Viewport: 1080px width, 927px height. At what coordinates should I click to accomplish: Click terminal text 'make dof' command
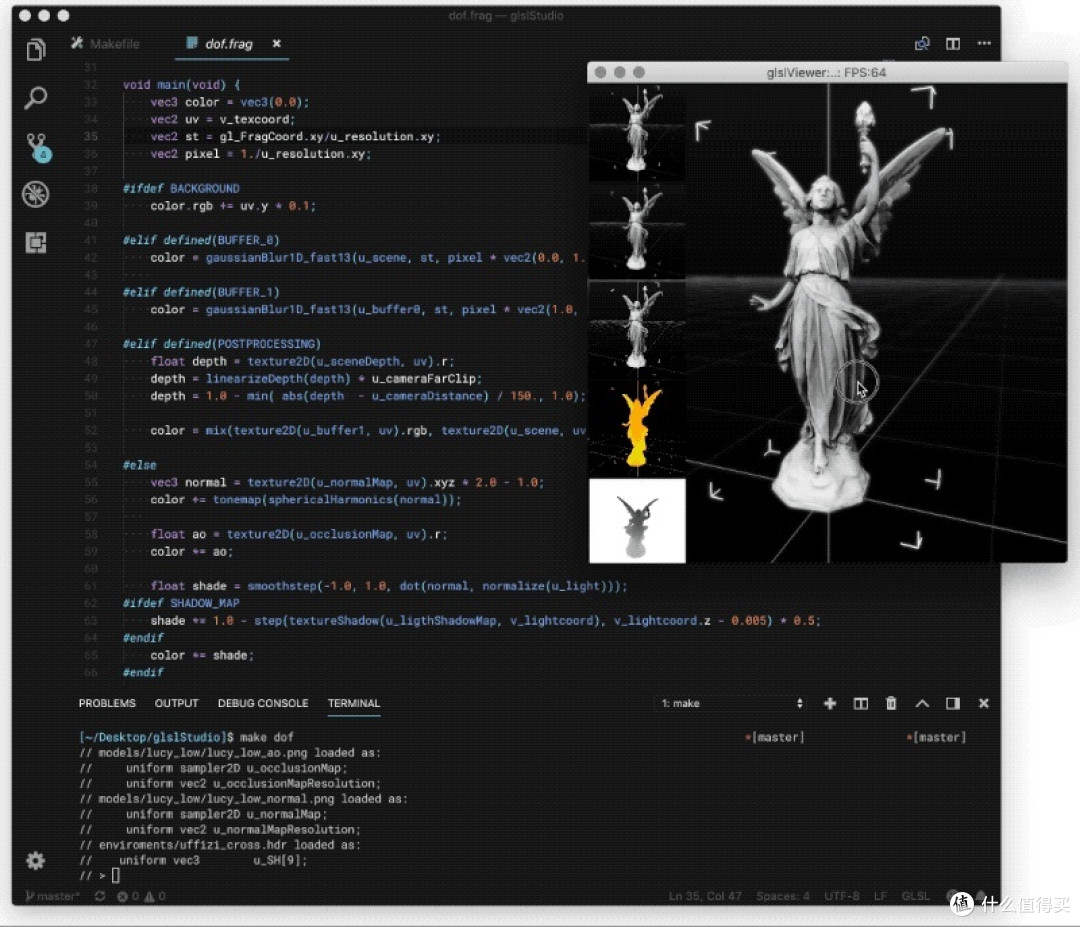pos(267,737)
